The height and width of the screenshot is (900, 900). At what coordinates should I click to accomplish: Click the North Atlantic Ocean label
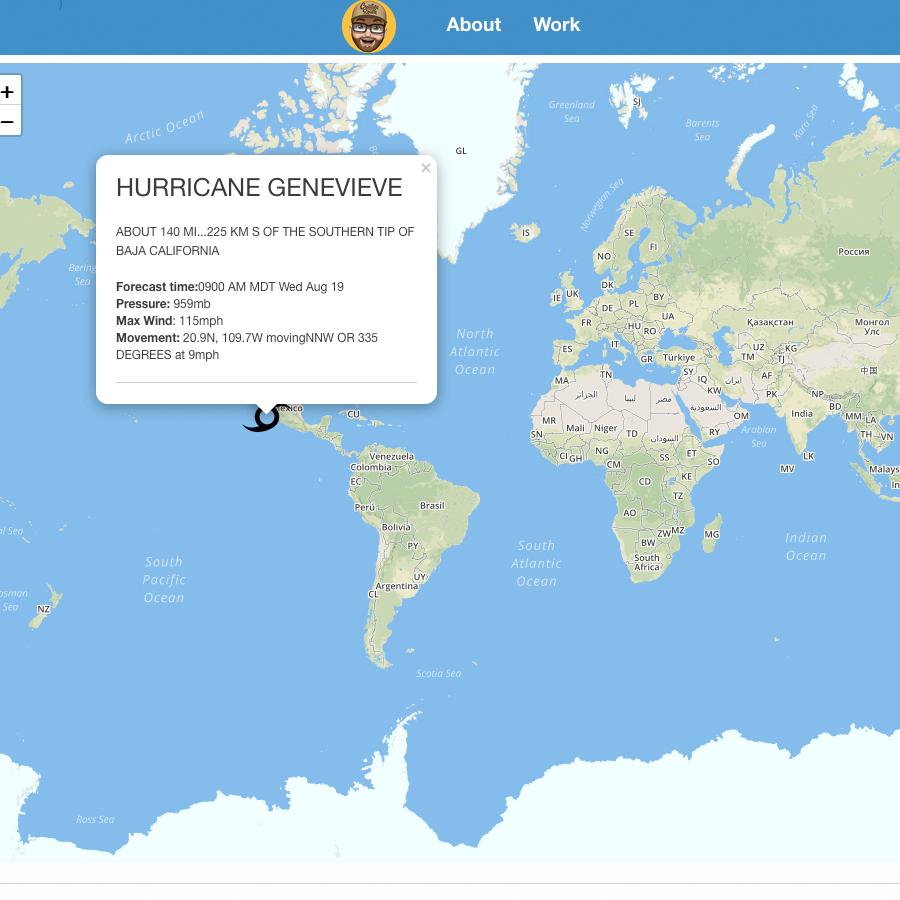(x=475, y=351)
